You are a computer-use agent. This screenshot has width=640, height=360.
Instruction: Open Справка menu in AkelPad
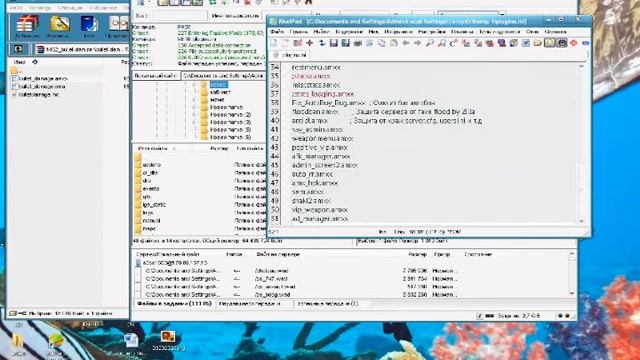(556, 31)
